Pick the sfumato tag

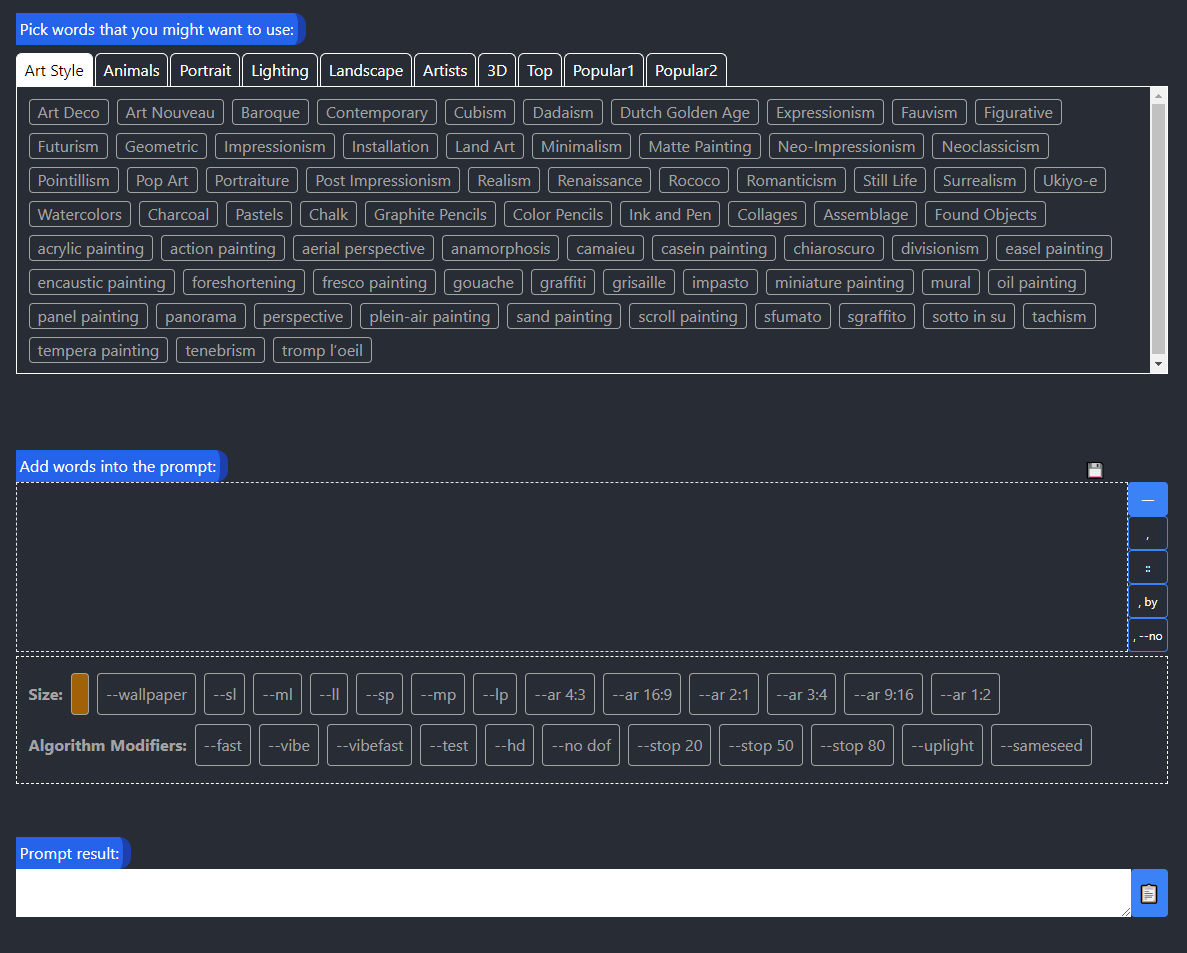pos(793,316)
